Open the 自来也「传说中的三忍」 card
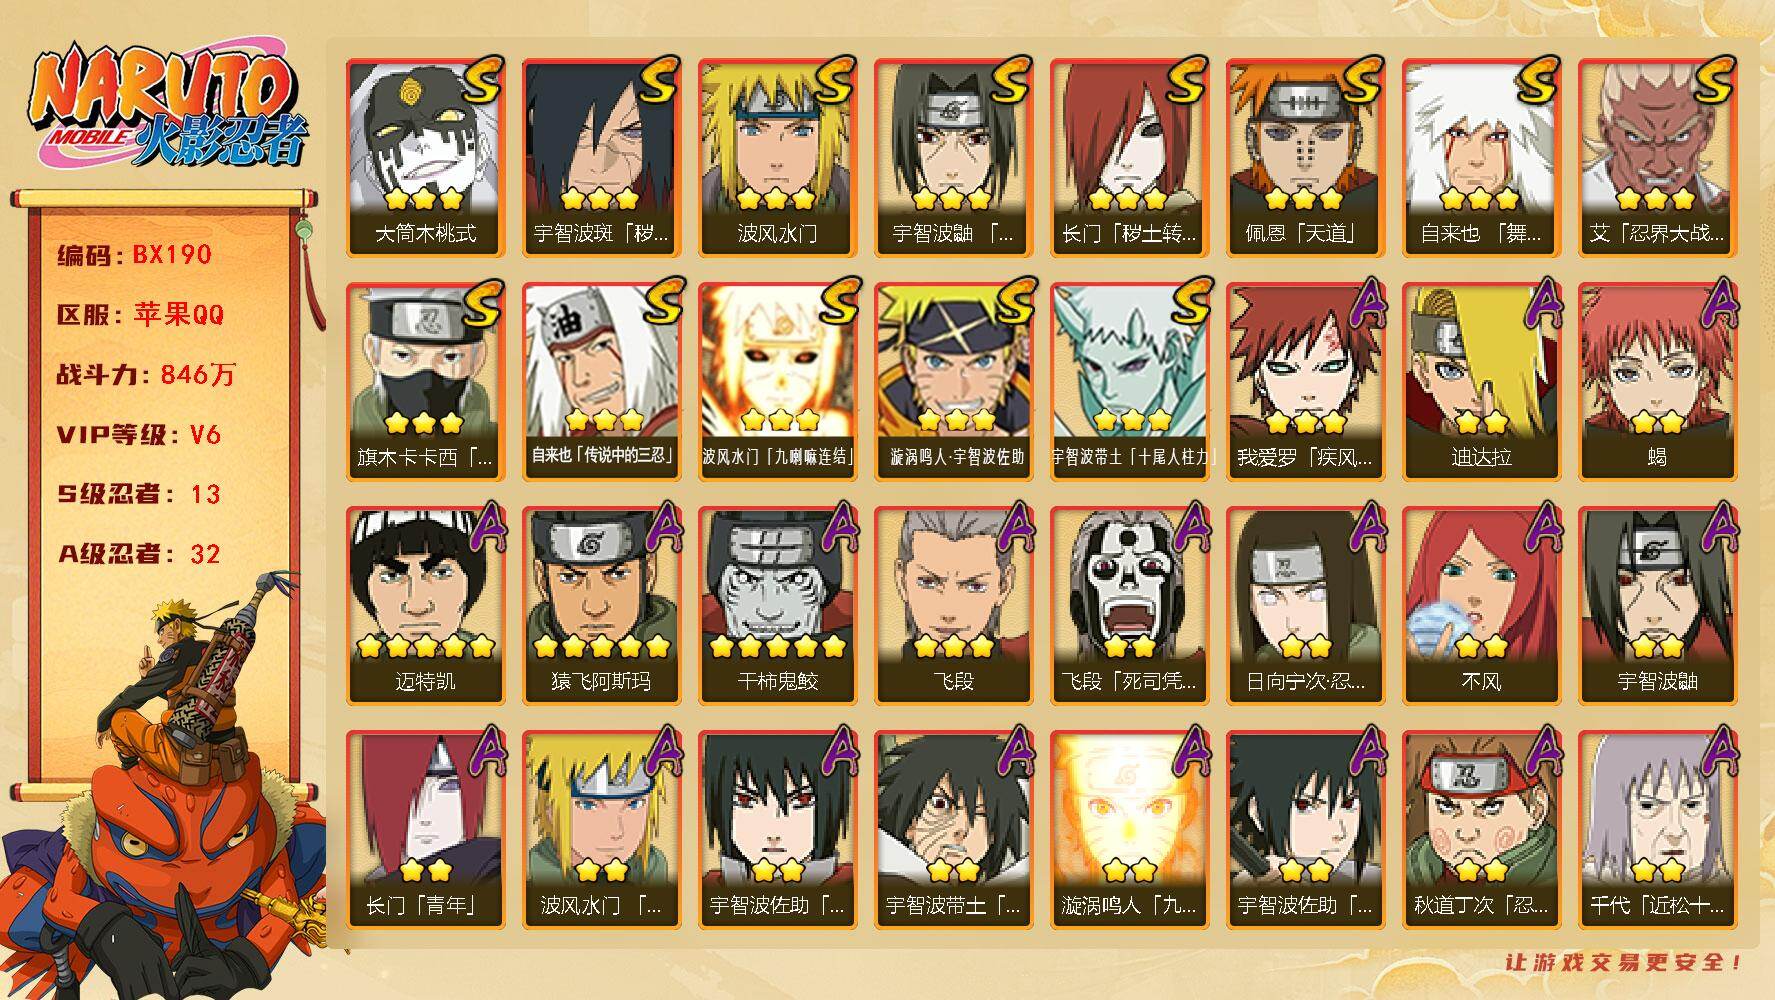The image size is (1775, 1000). (x=601, y=381)
